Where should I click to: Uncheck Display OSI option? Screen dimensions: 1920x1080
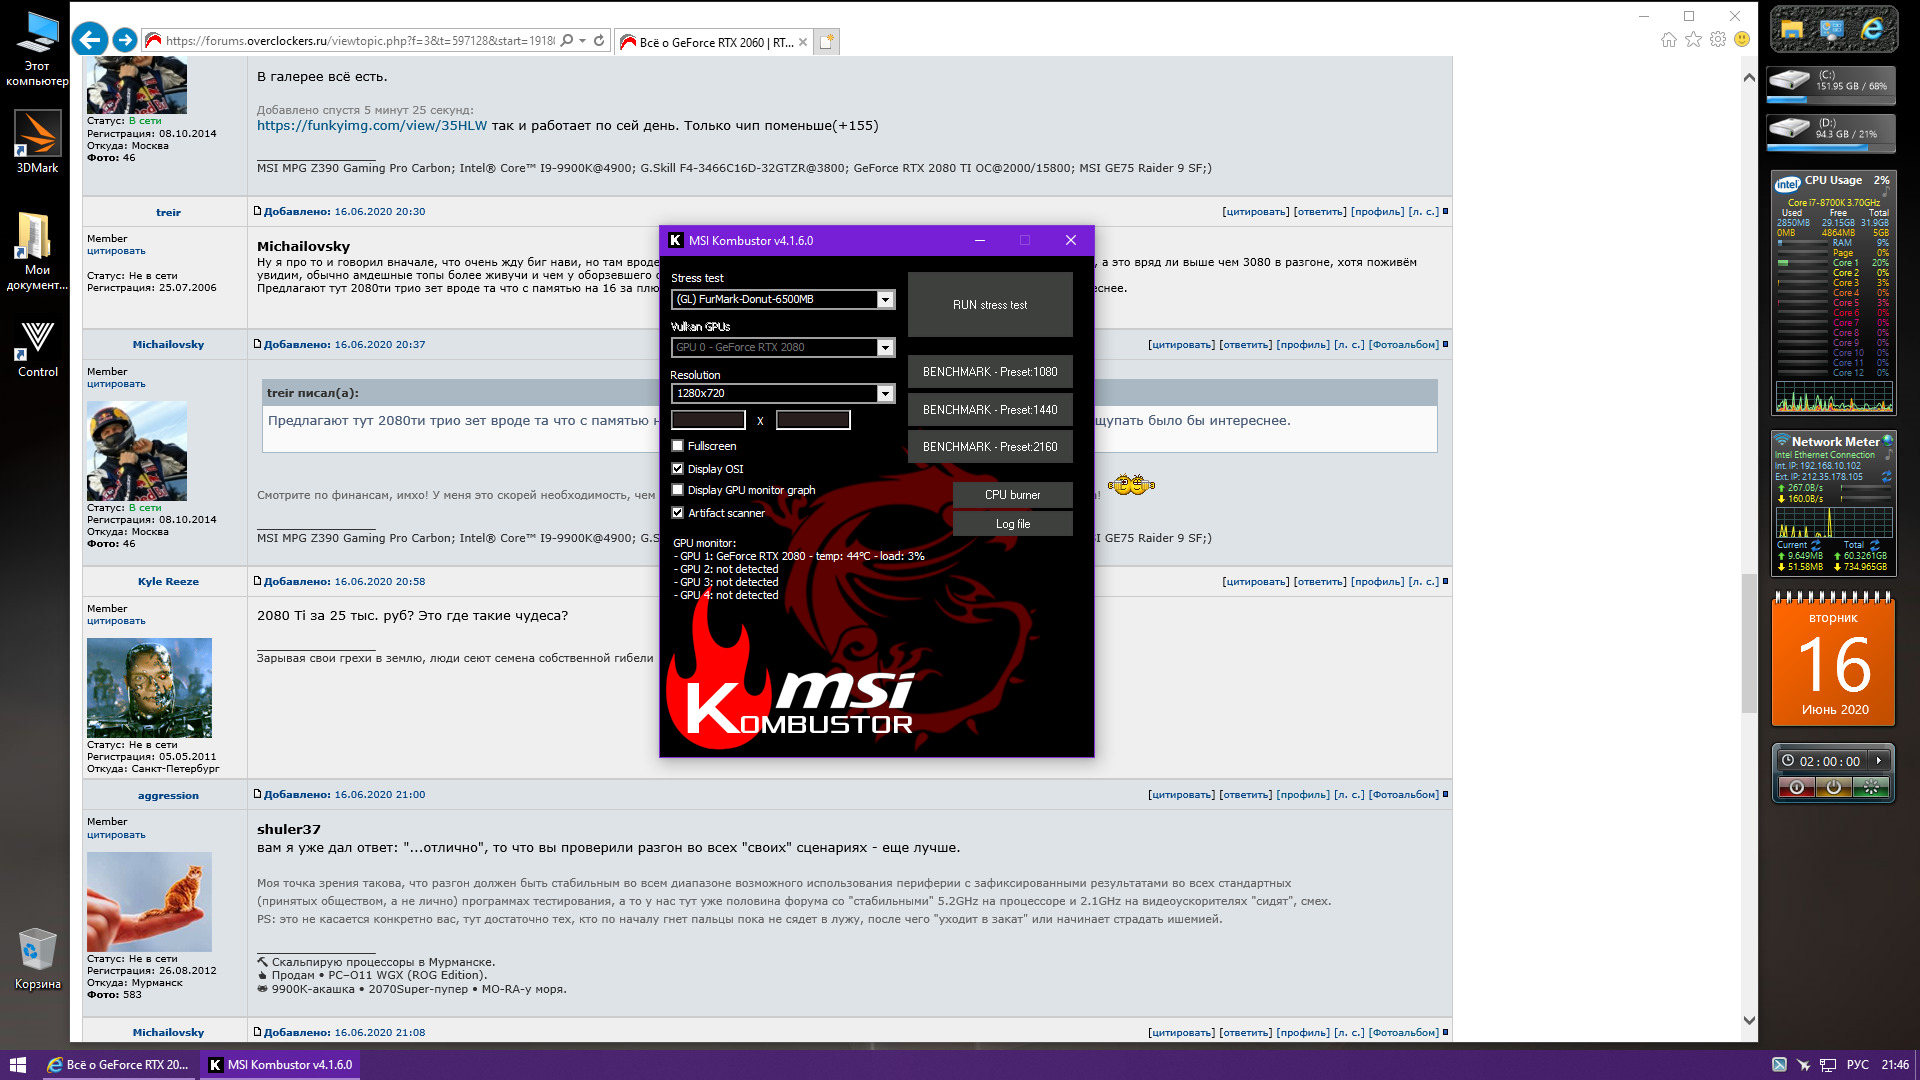click(x=678, y=469)
